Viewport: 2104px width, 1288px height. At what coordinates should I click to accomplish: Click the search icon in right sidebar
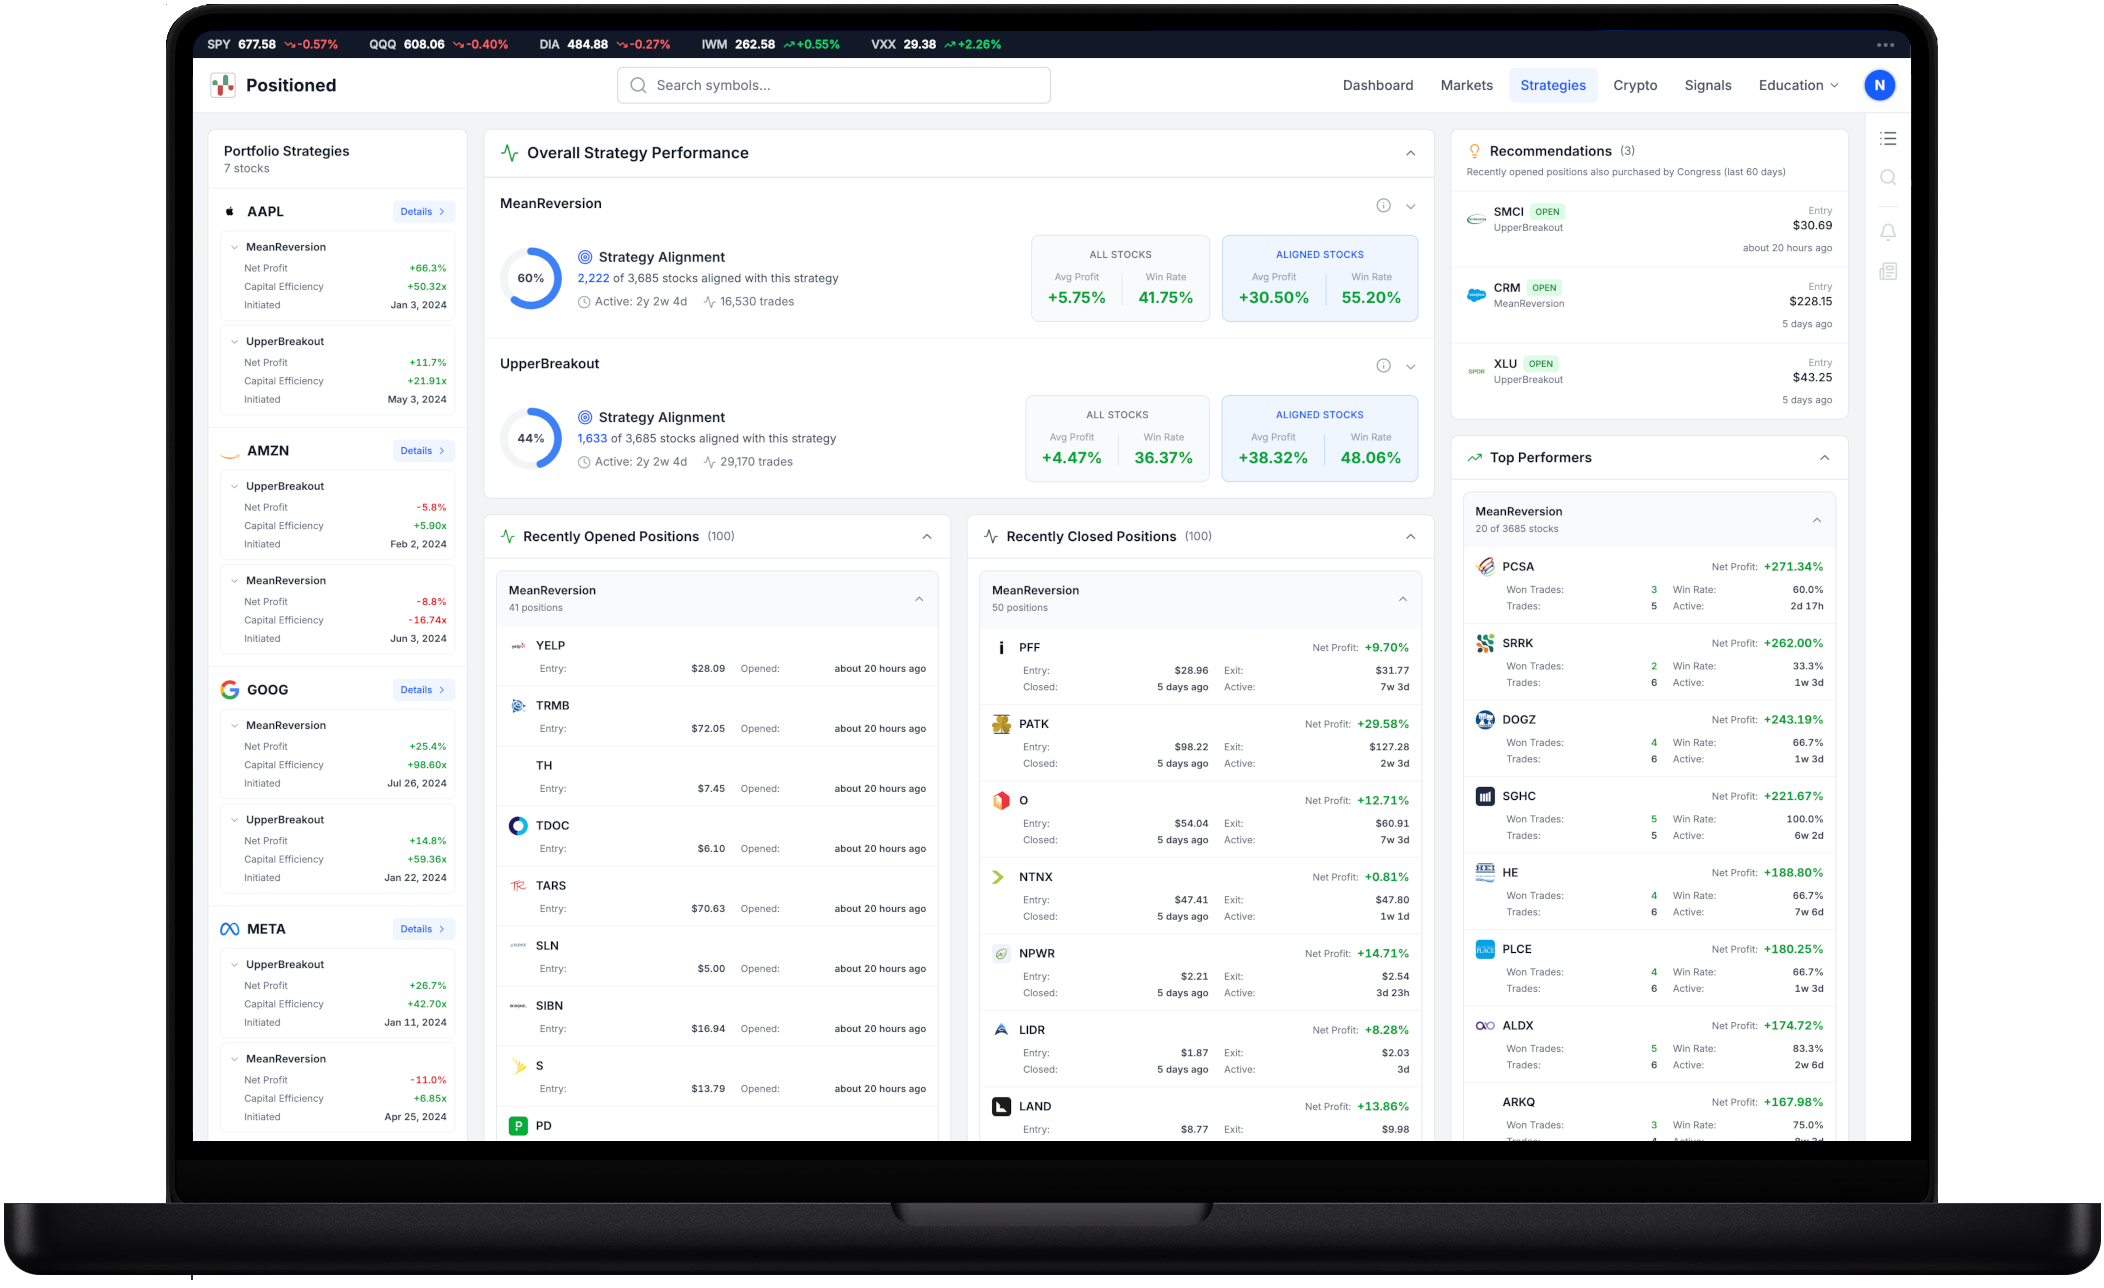1887,178
